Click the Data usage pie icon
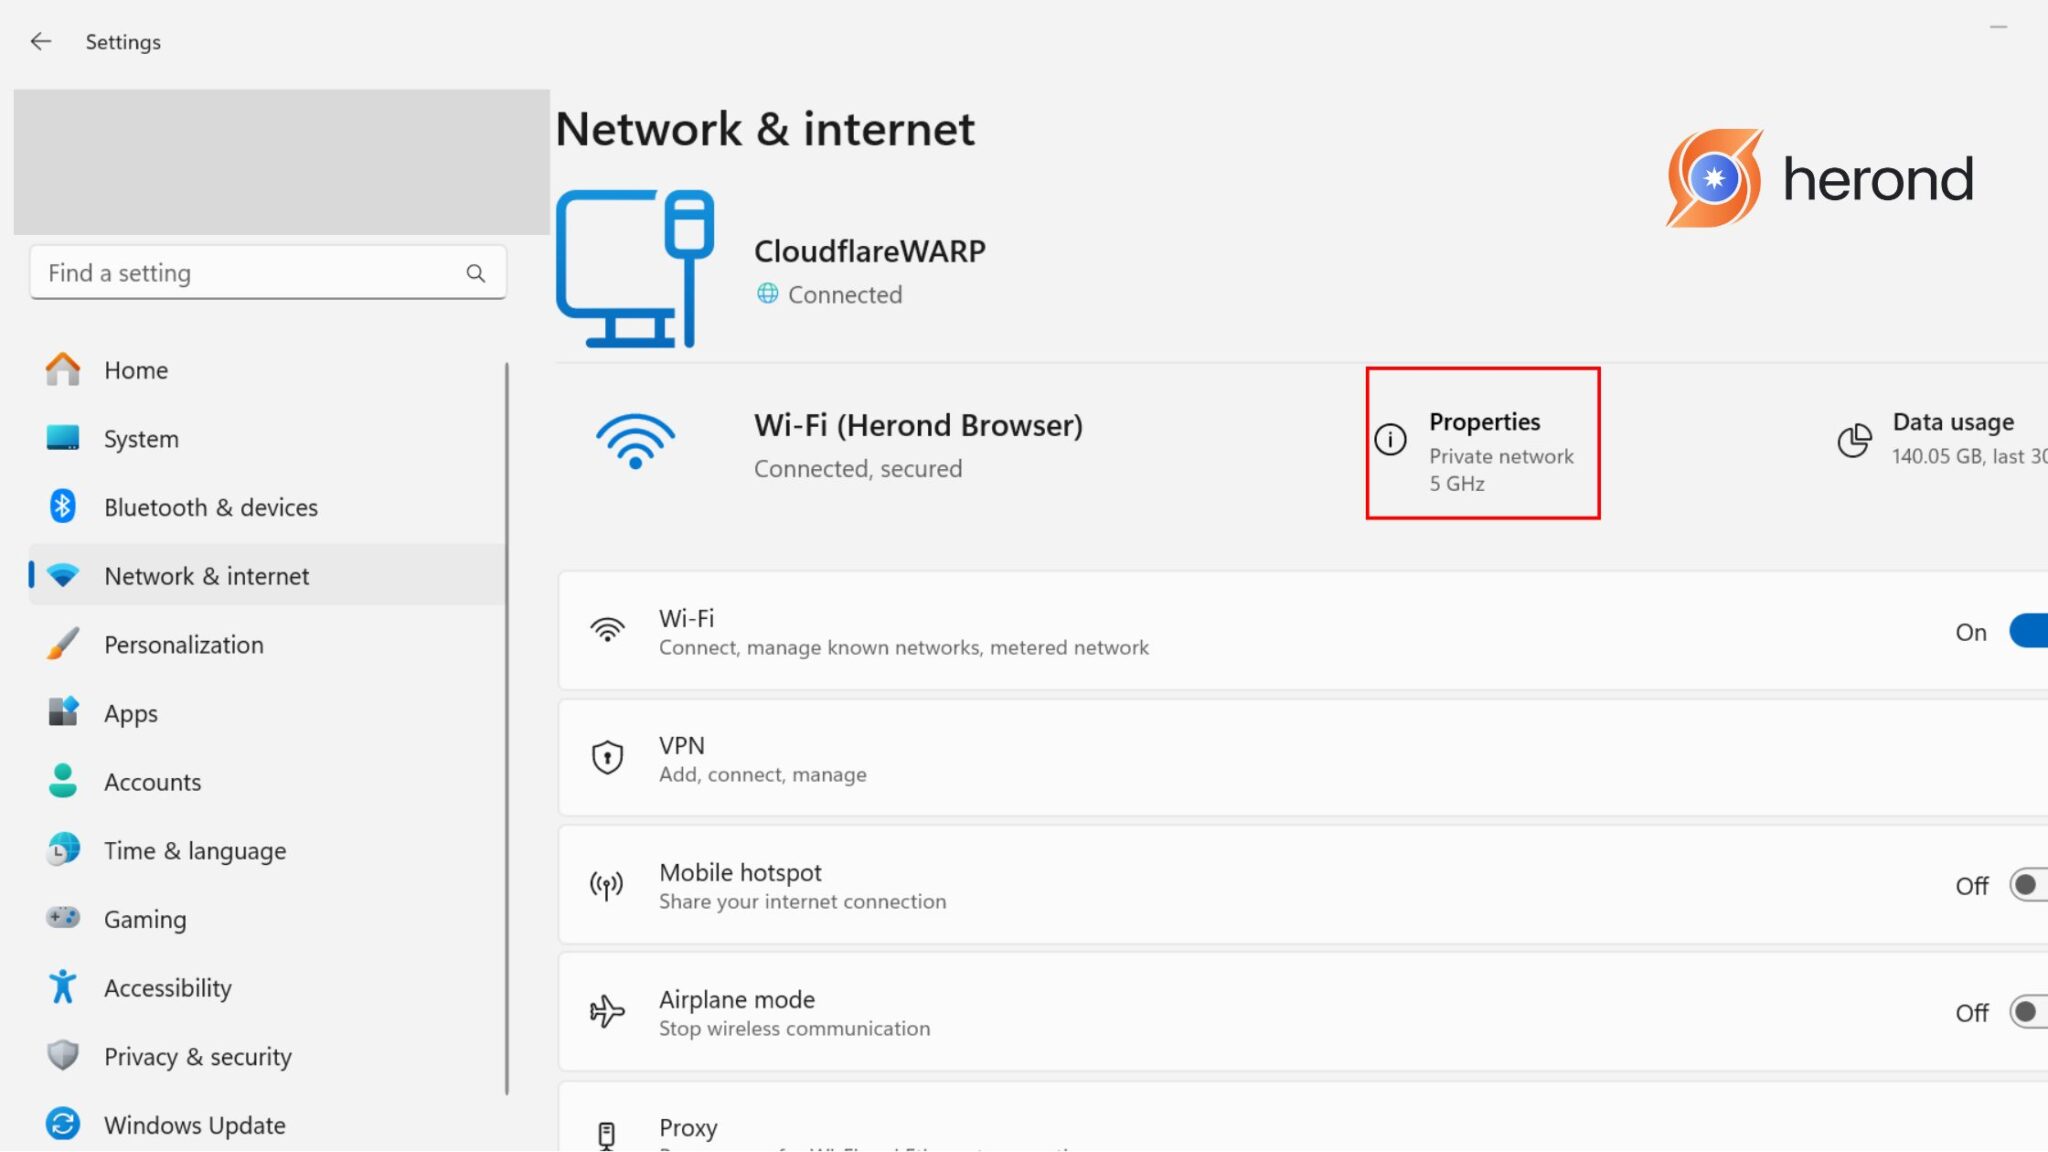The width and height of the screenshot is (2048, 1152). [1854, 439]
